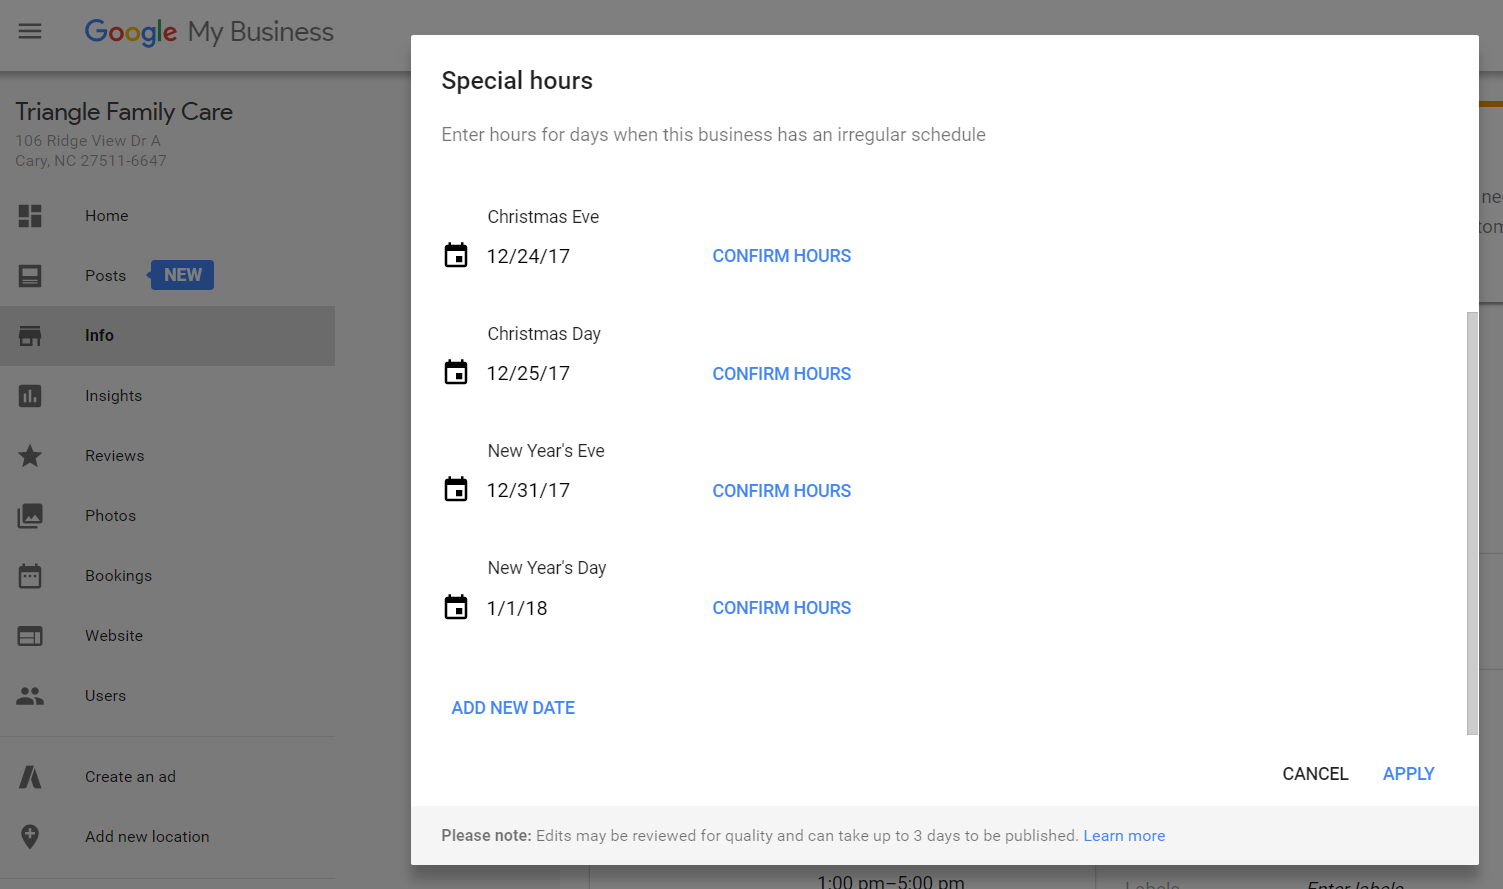
Task: Follow the Learn more link
Action: pos(1124,836)
